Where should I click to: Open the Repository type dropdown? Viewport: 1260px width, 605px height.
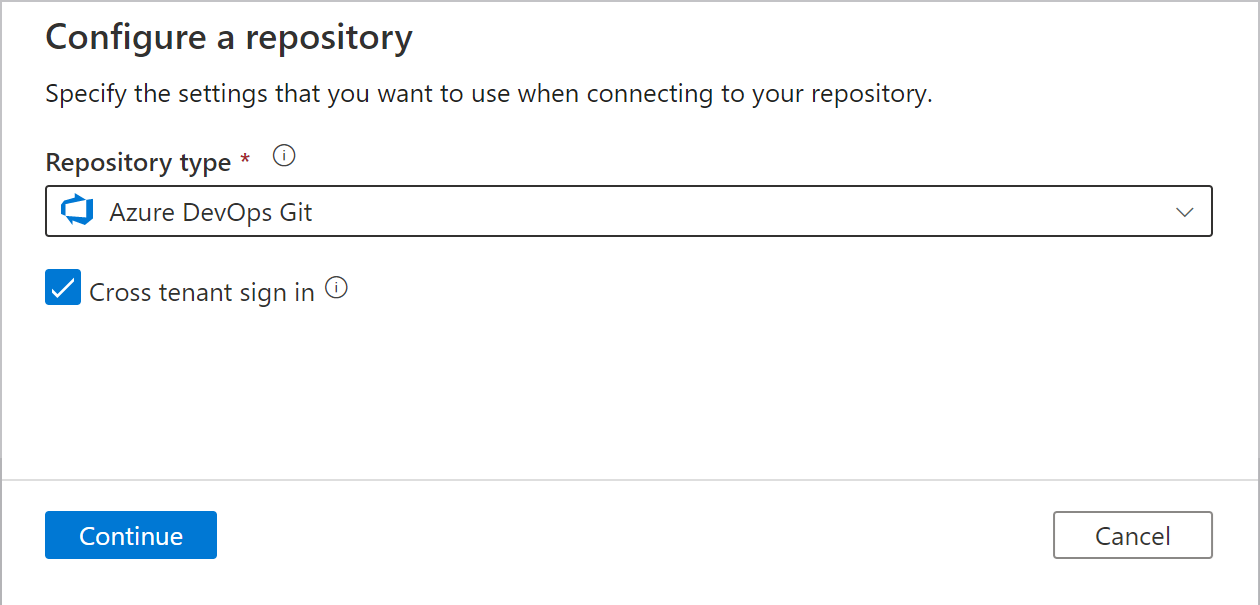pos(629,211)
